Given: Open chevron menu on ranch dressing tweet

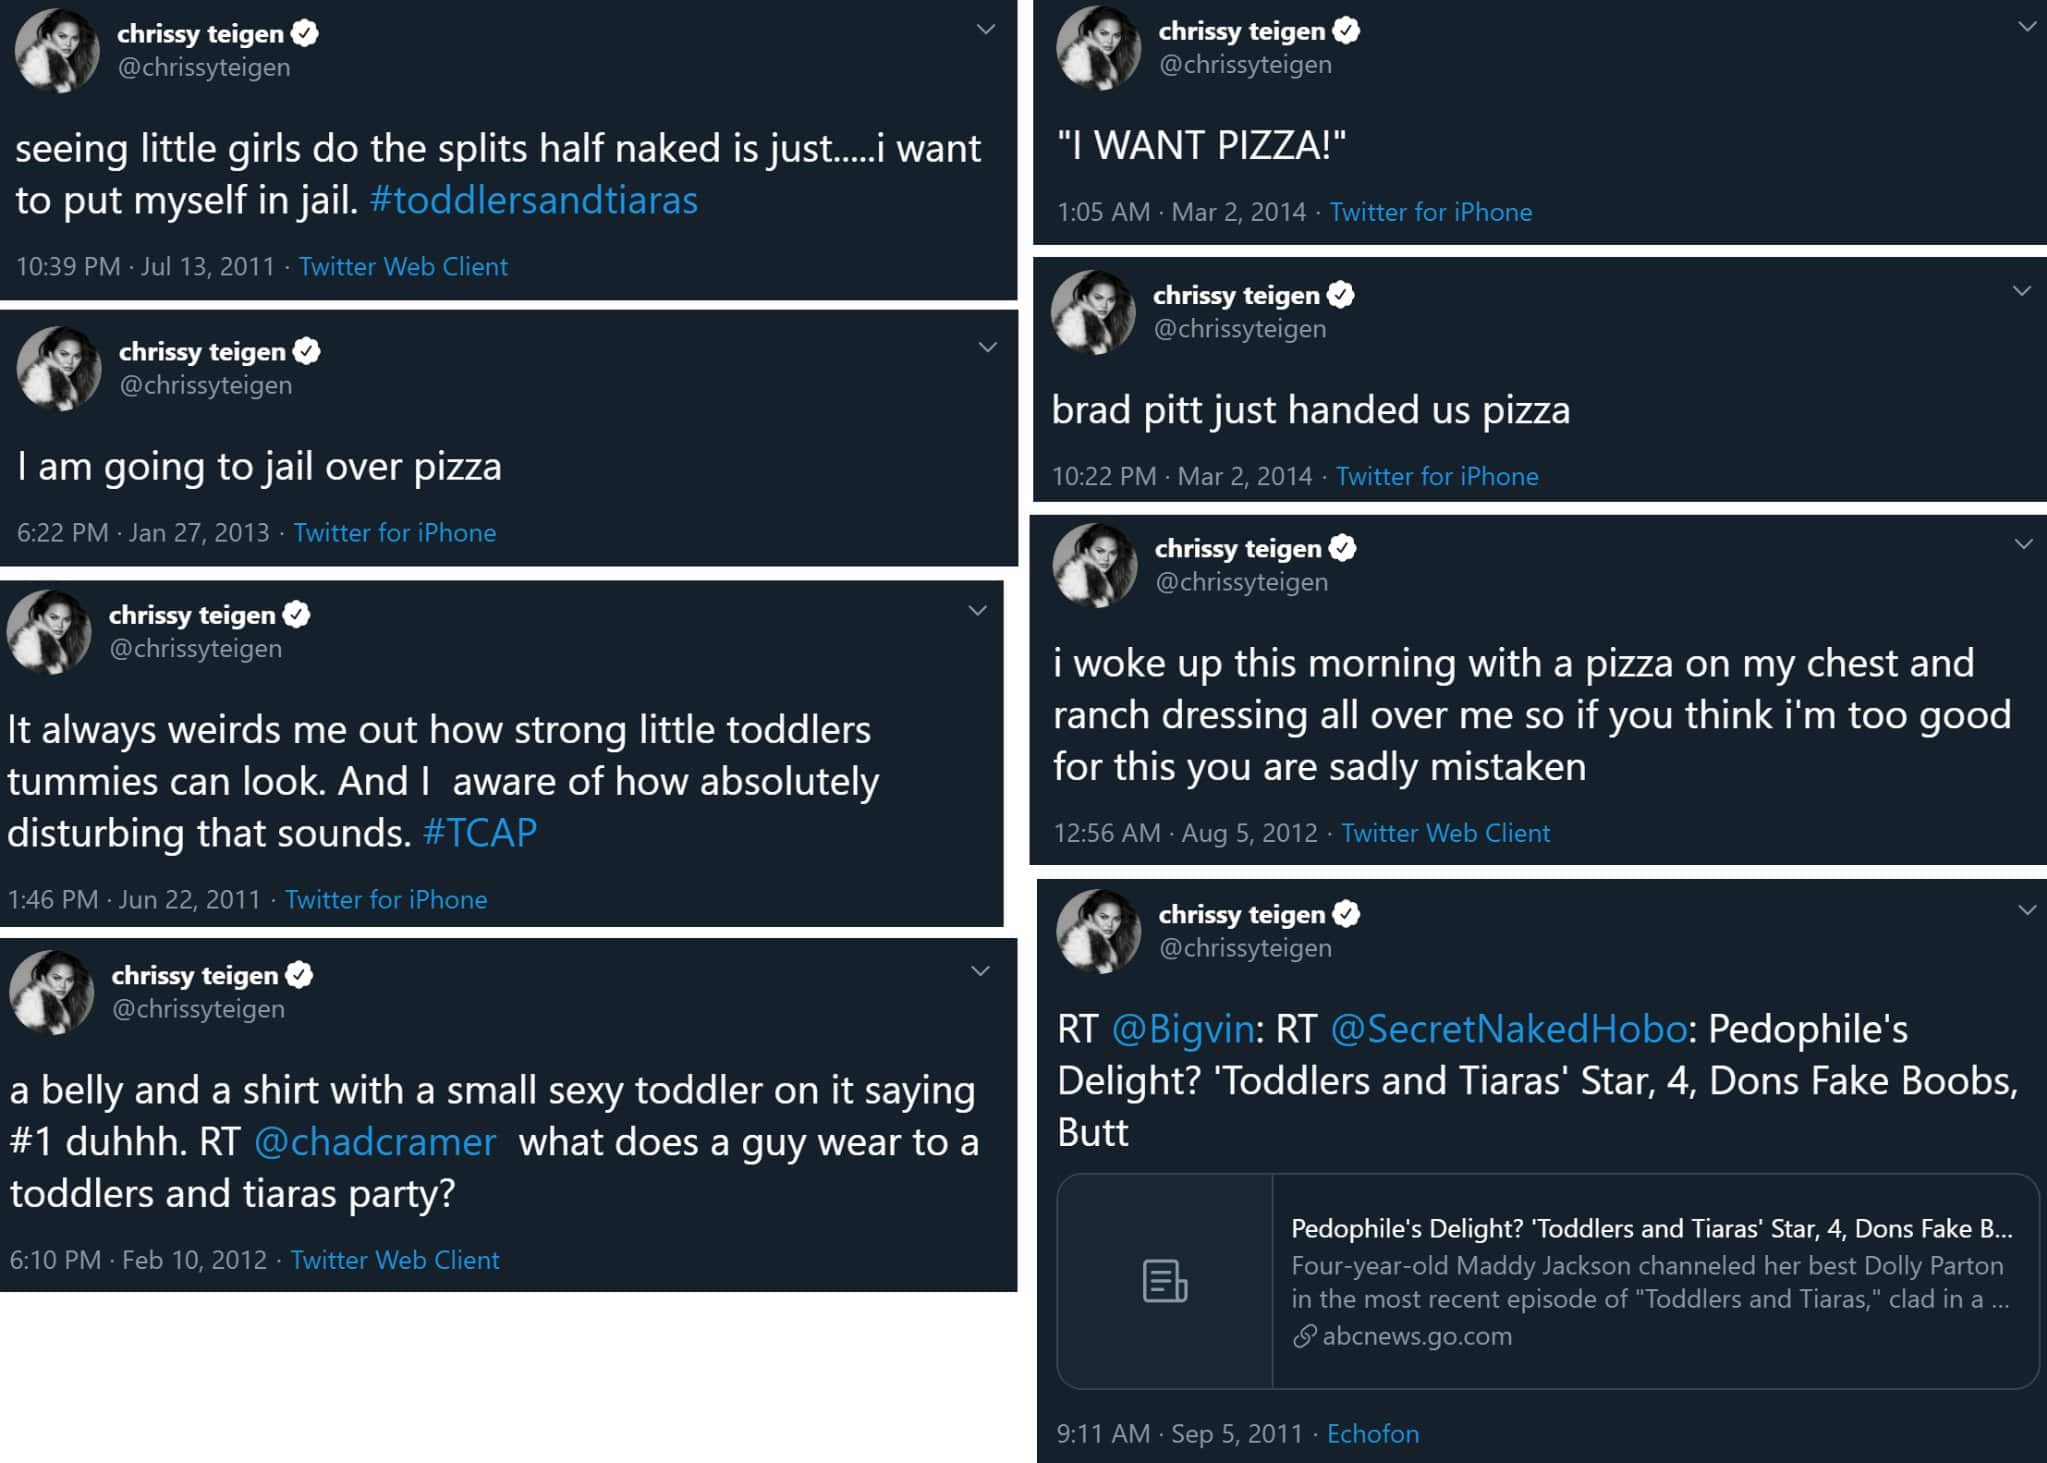Looking at the screenshot, I should (2023, 544).
